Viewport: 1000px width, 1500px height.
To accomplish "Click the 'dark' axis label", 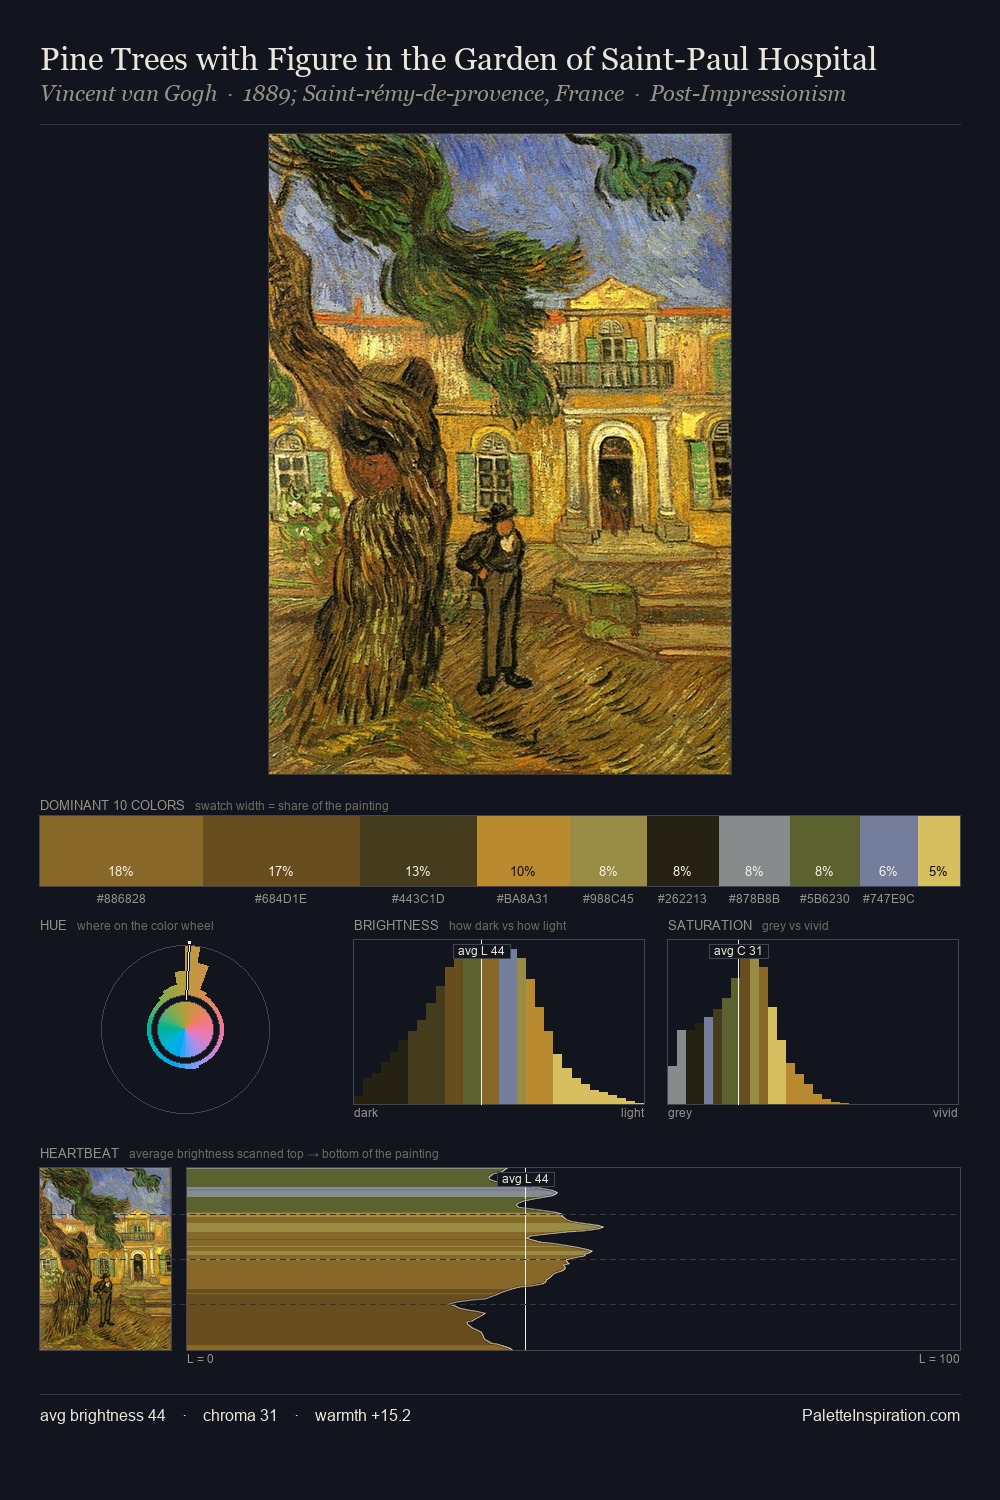I will point(366,1113).
